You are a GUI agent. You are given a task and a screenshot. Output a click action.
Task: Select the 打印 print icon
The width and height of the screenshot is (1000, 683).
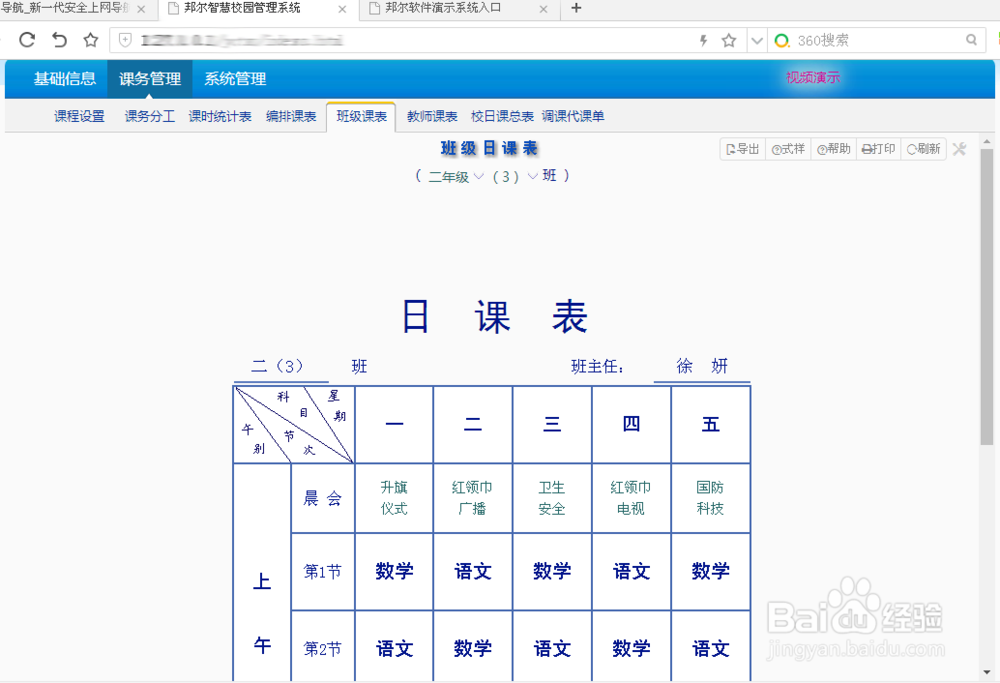[x=877, y=148]
